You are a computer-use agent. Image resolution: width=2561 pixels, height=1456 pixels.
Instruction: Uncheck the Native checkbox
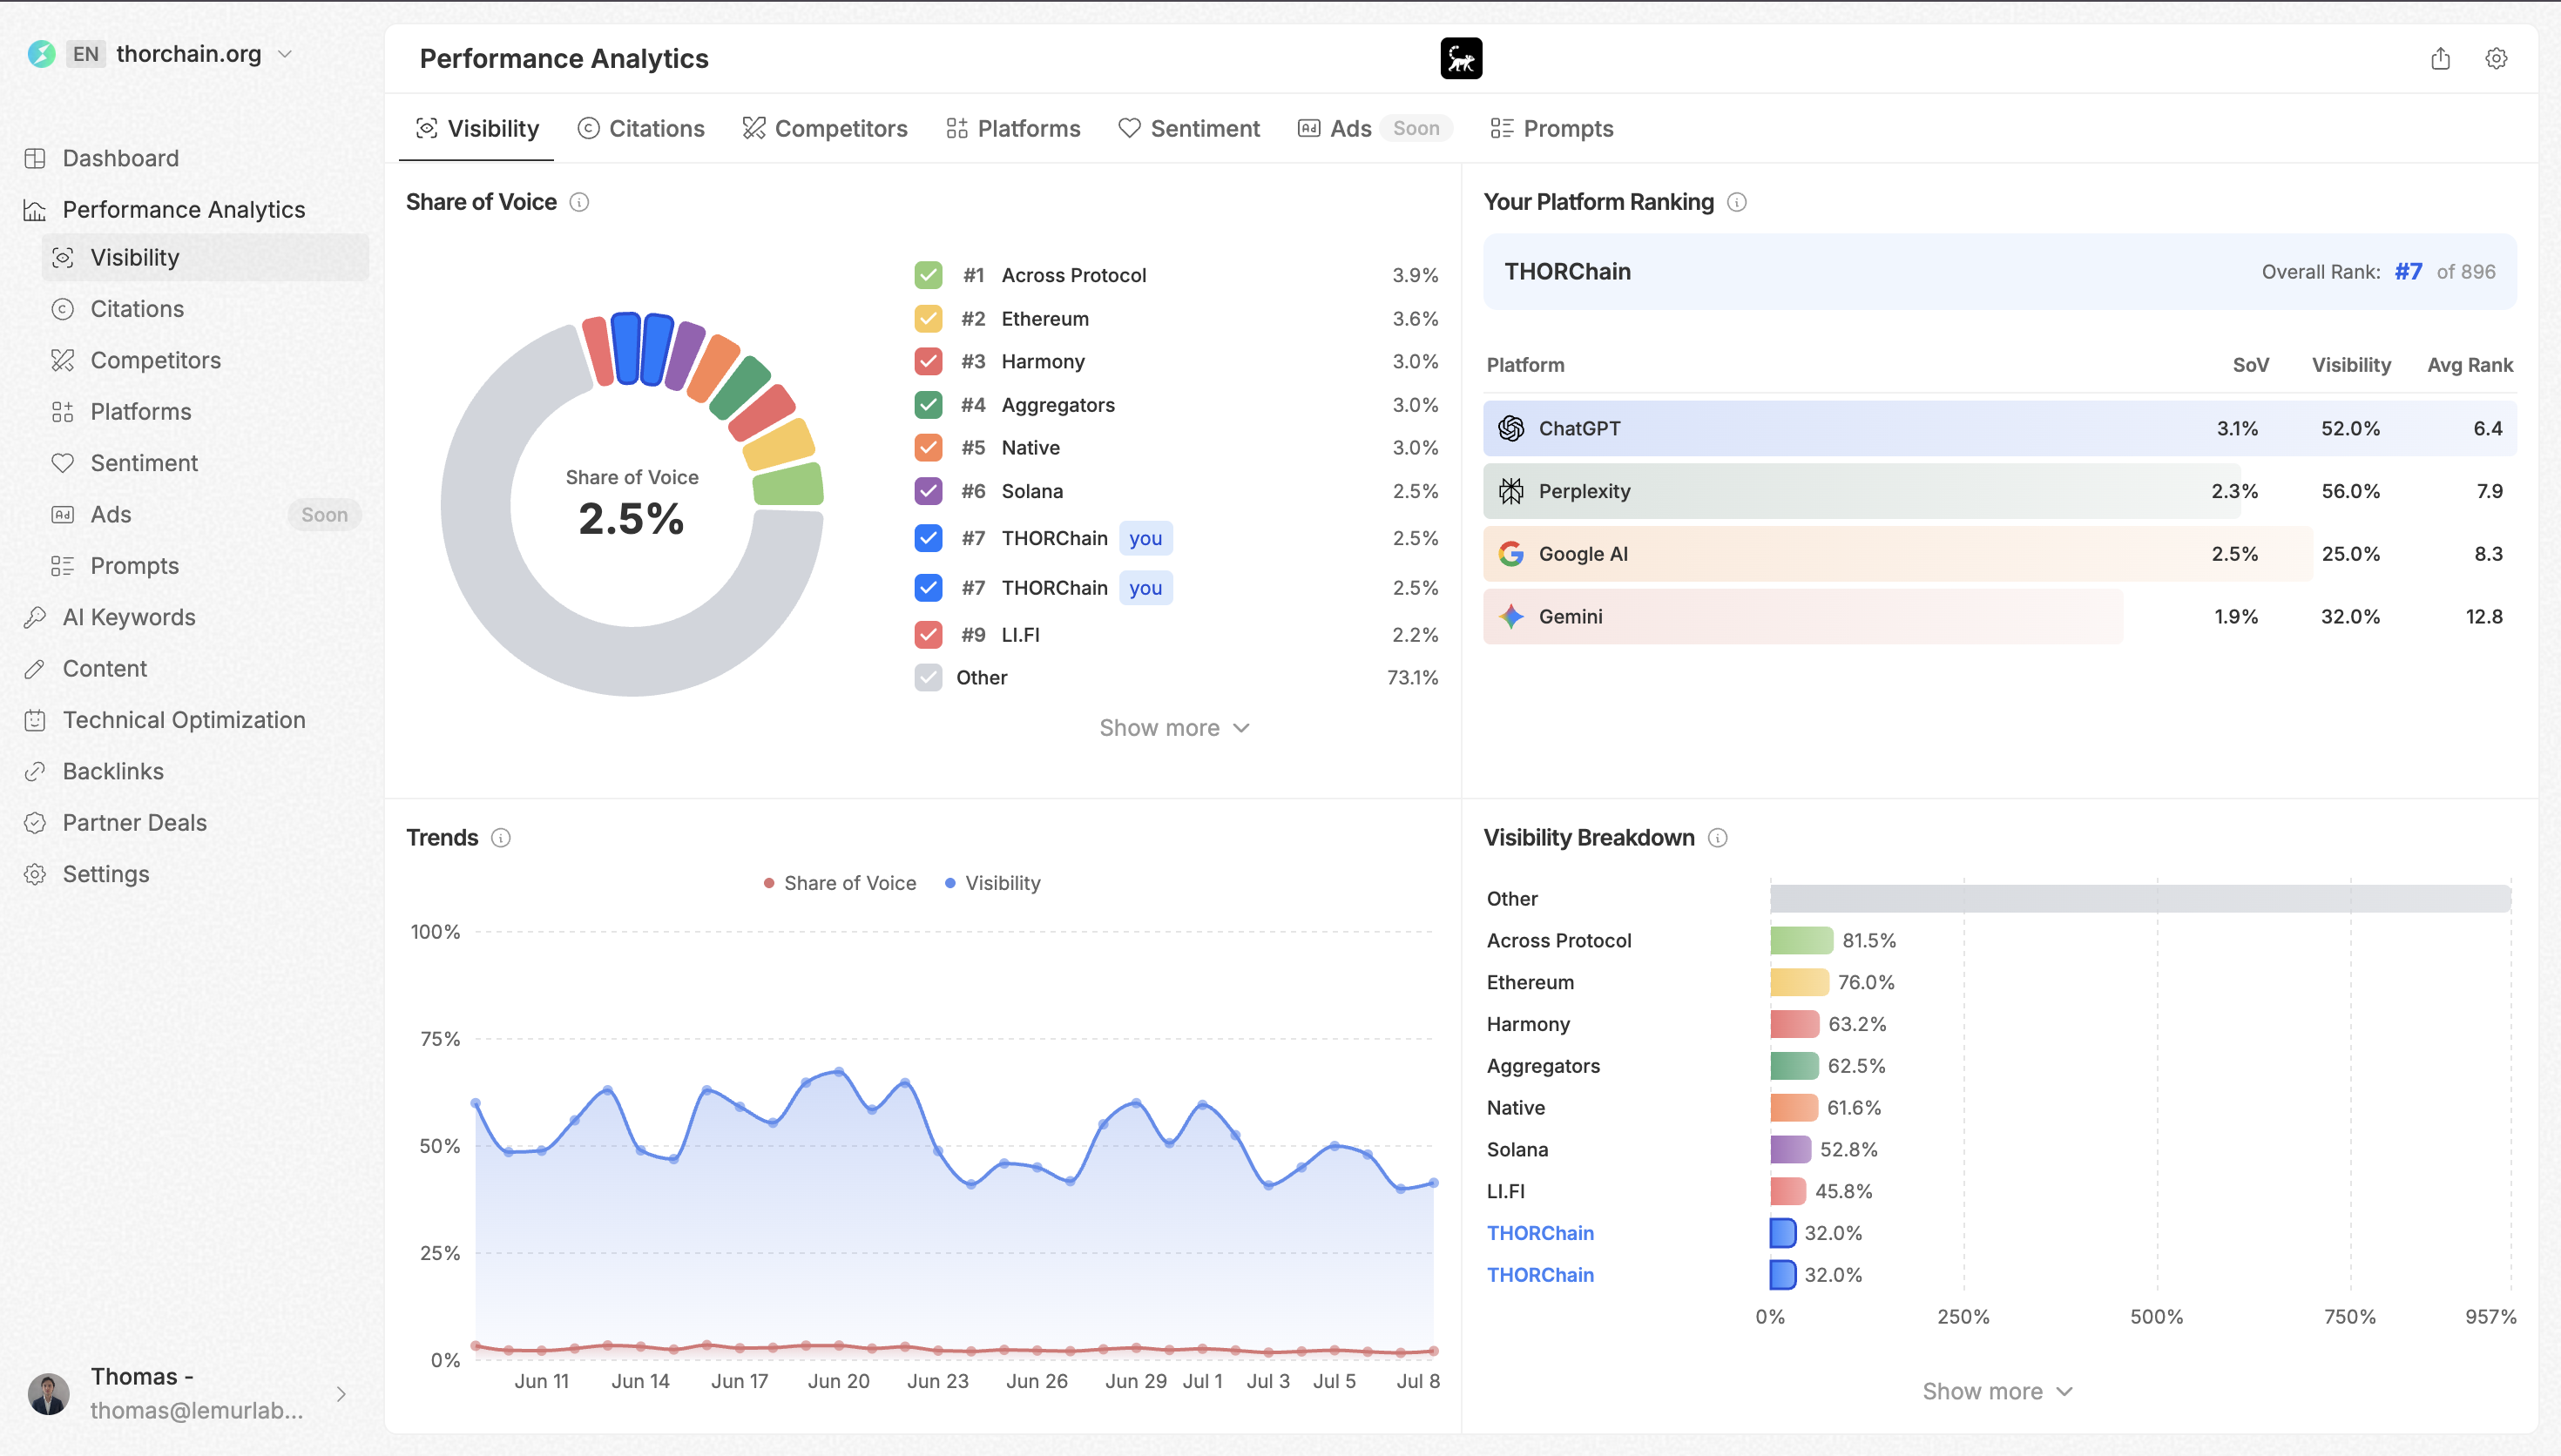(928, 448)
